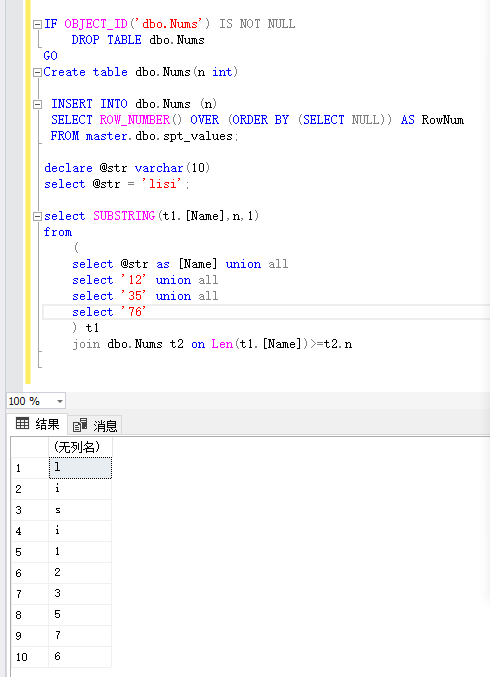Collapse the IF OBJECT_ID code block
This screenshot has width=490, height=677.
(38, 24)
